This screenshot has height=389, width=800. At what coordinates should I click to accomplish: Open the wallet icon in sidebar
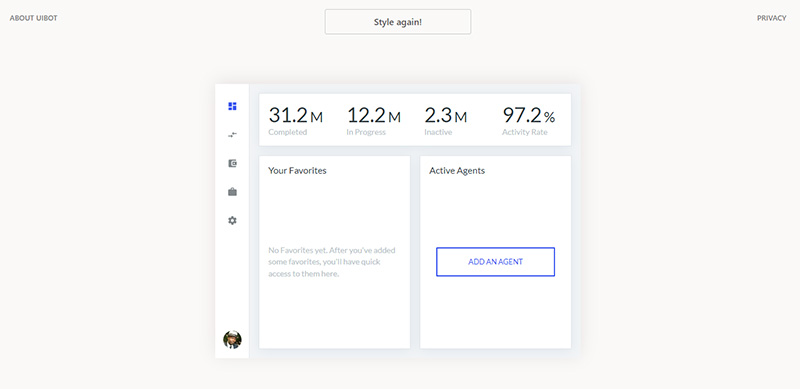(232, 163)
